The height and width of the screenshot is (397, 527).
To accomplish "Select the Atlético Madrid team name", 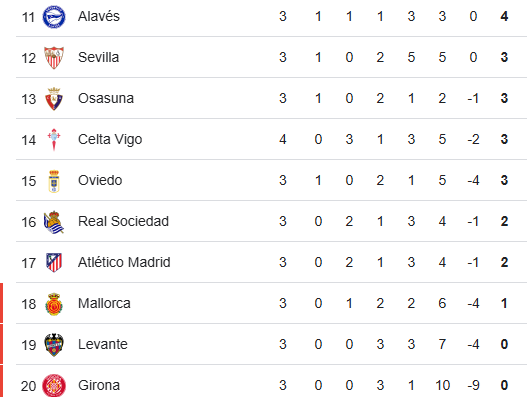I will click(124, 262).
